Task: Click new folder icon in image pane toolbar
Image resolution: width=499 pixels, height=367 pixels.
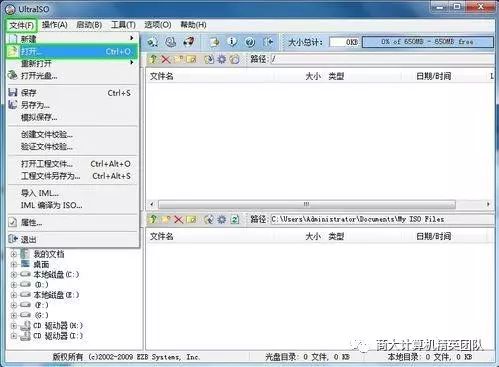Action: click(179, 59)
